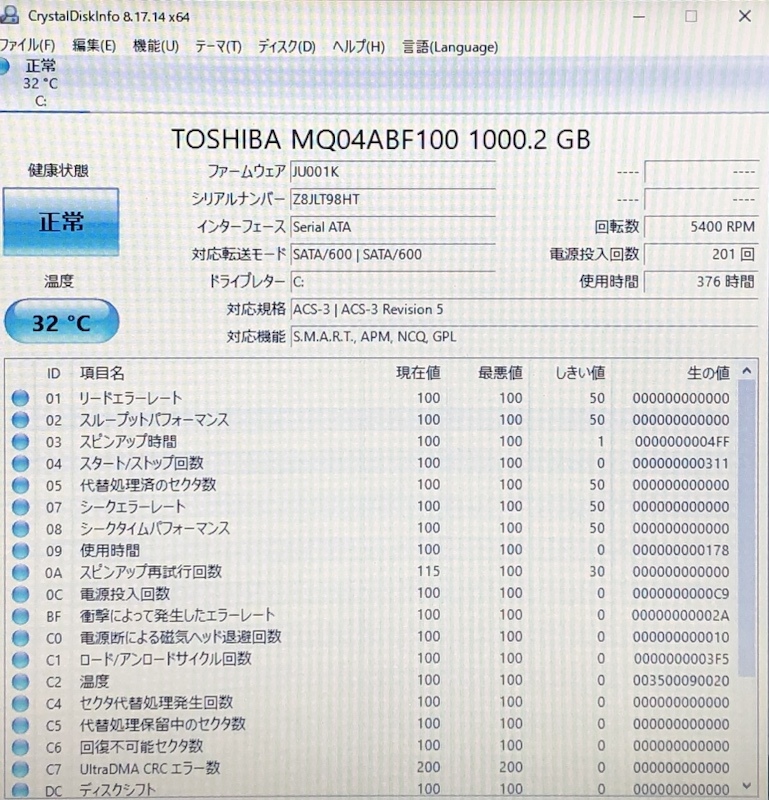Click the 健康状態 label
Screen dimensions: 769x800
tap(58, 170)
